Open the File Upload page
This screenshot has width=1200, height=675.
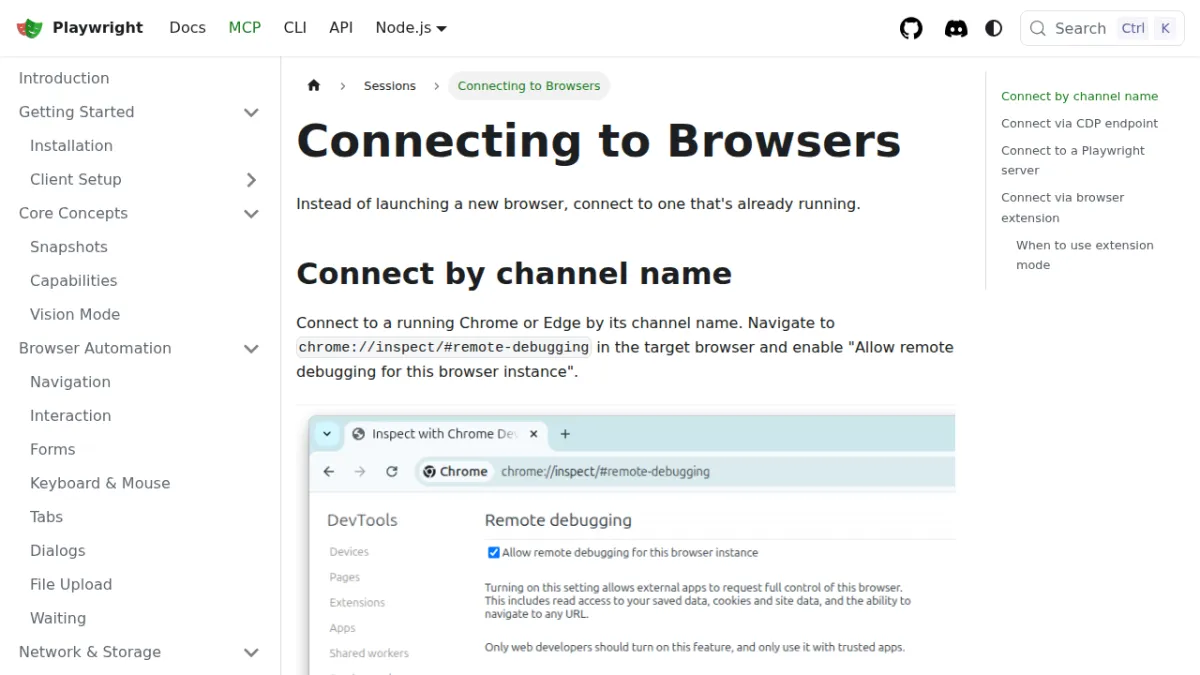click(71, 584)
